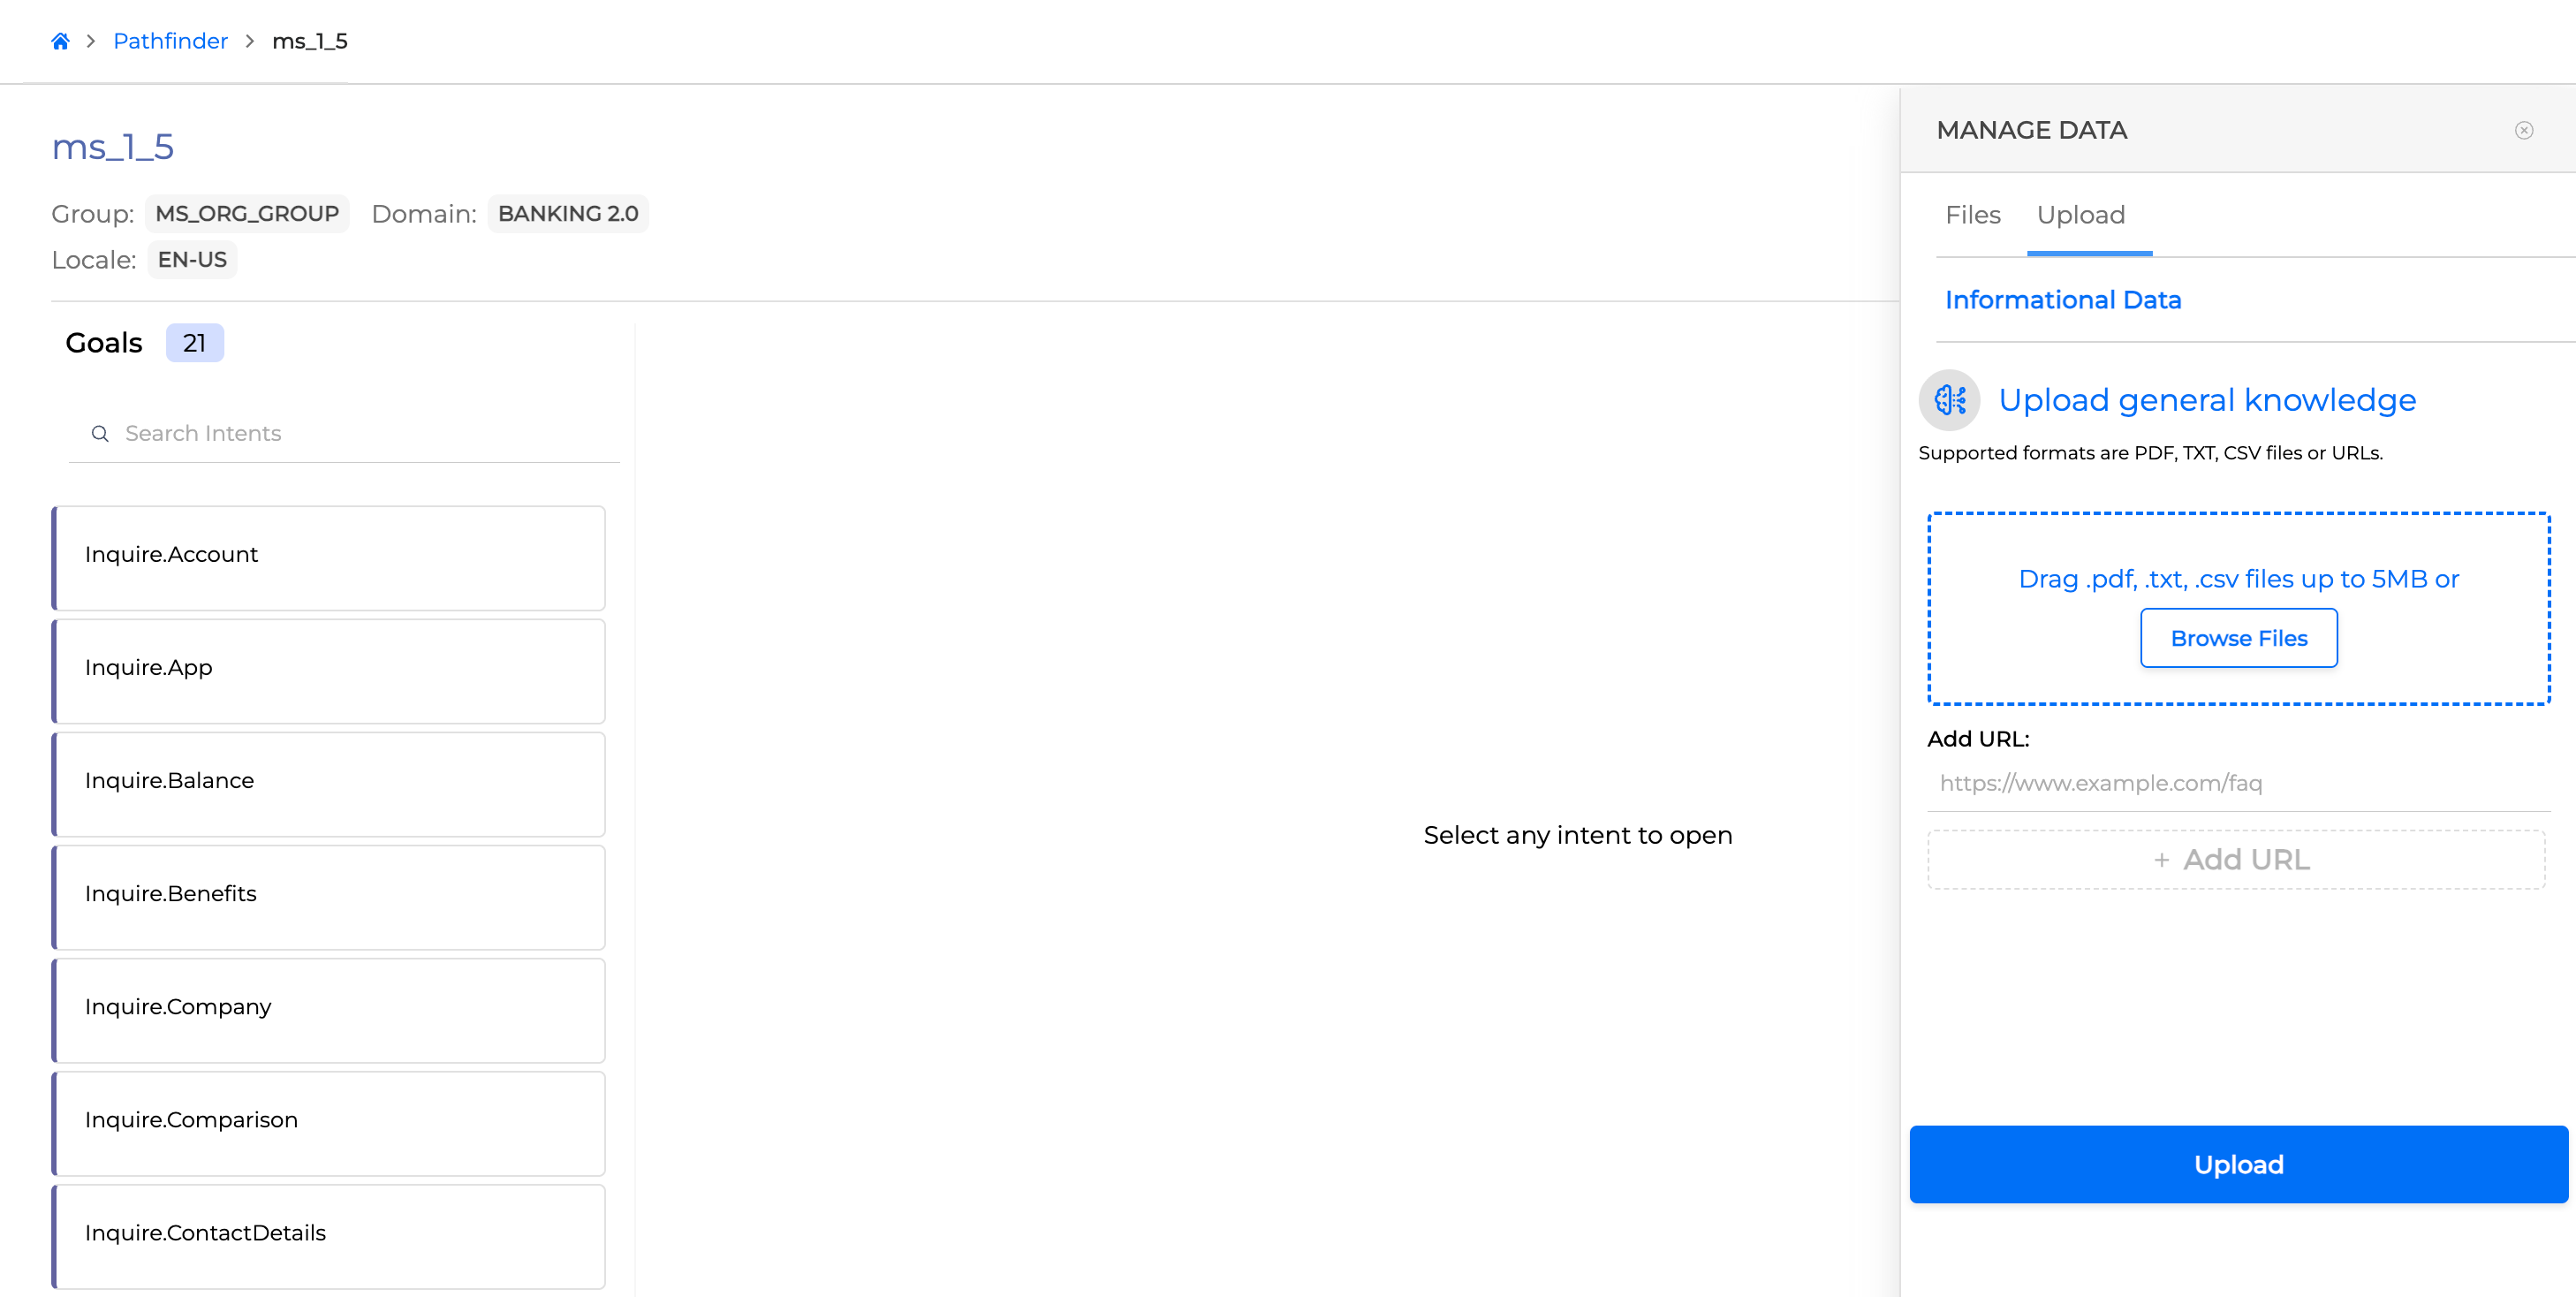Open the Inquire.Benefits intent
This screenshot has height=1297, width=2576.
coord(329,896)
